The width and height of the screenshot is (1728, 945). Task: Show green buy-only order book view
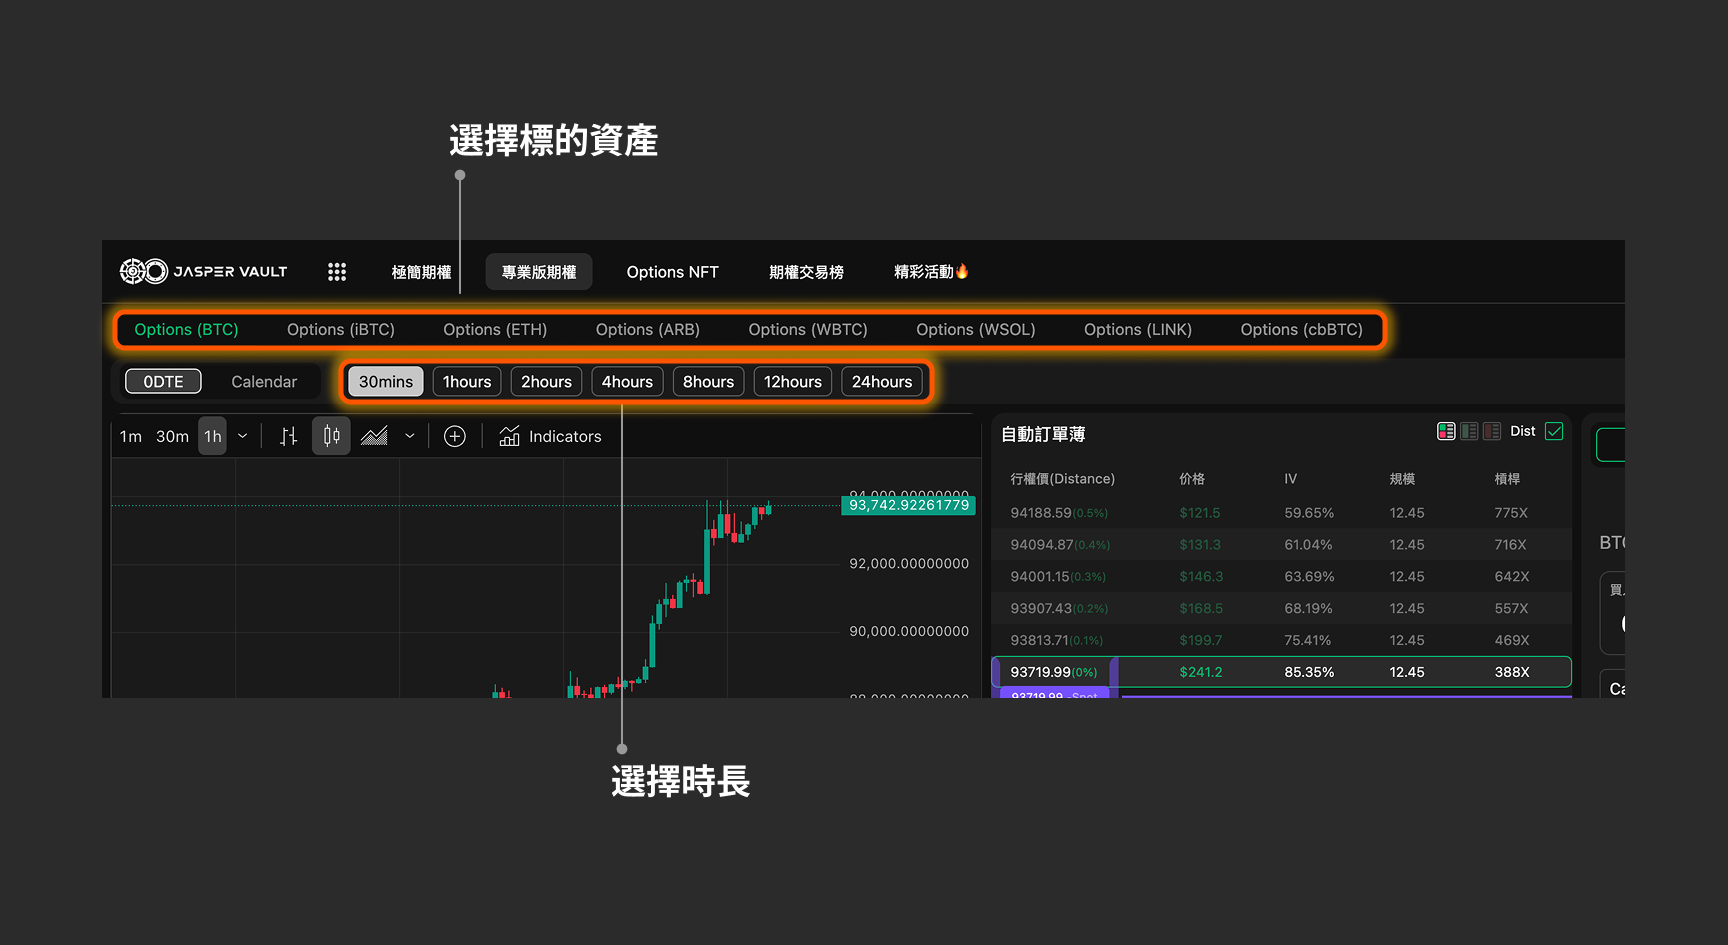click(1469, 431)
